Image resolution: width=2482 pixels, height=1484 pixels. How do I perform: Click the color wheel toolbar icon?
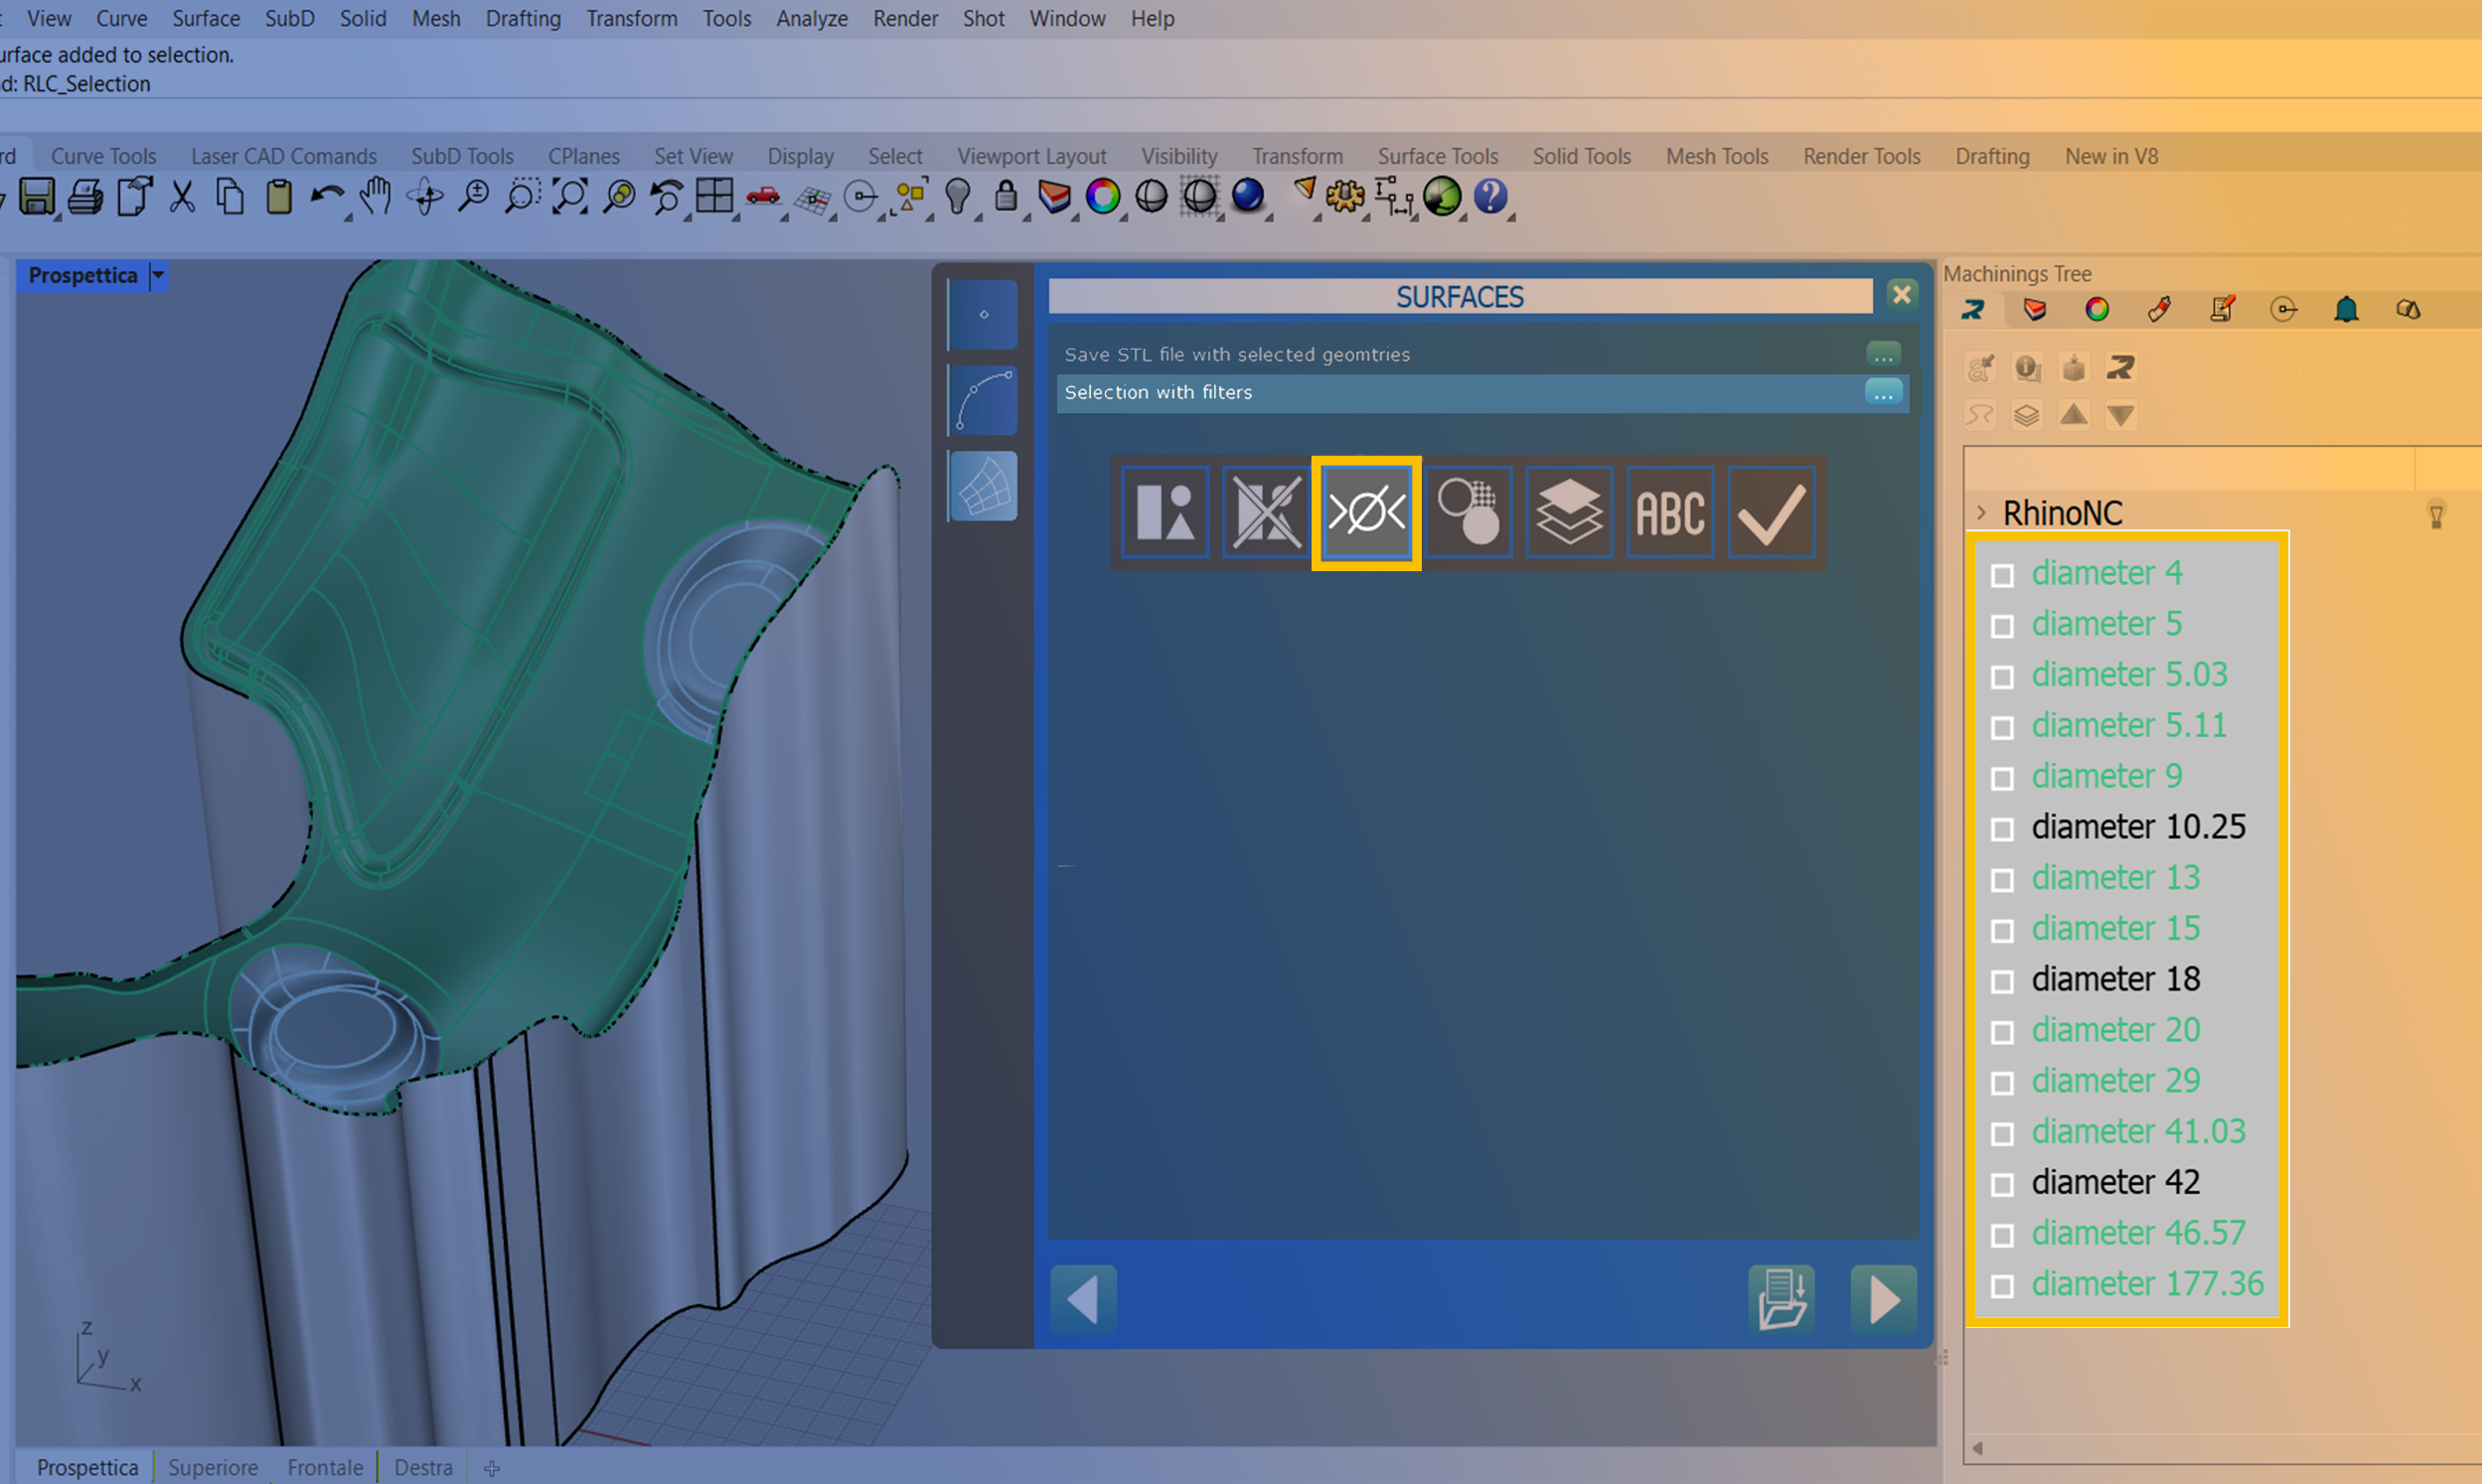[x=1102, y=197]
